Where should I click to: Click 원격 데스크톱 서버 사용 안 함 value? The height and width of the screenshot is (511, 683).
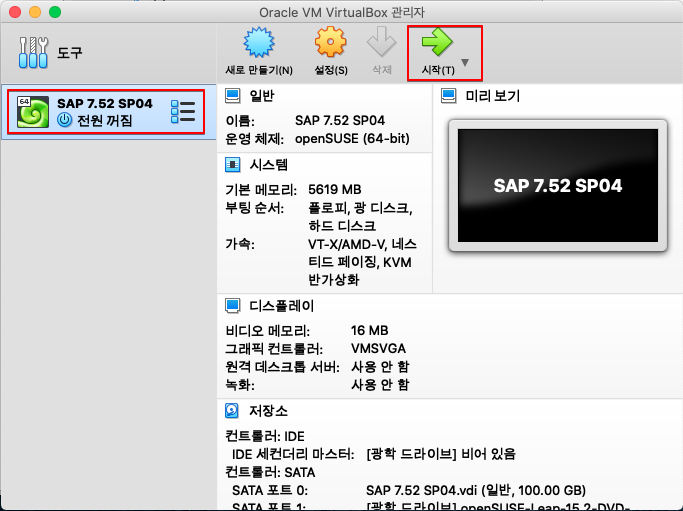pyautogui.click(x=380, y=367)
